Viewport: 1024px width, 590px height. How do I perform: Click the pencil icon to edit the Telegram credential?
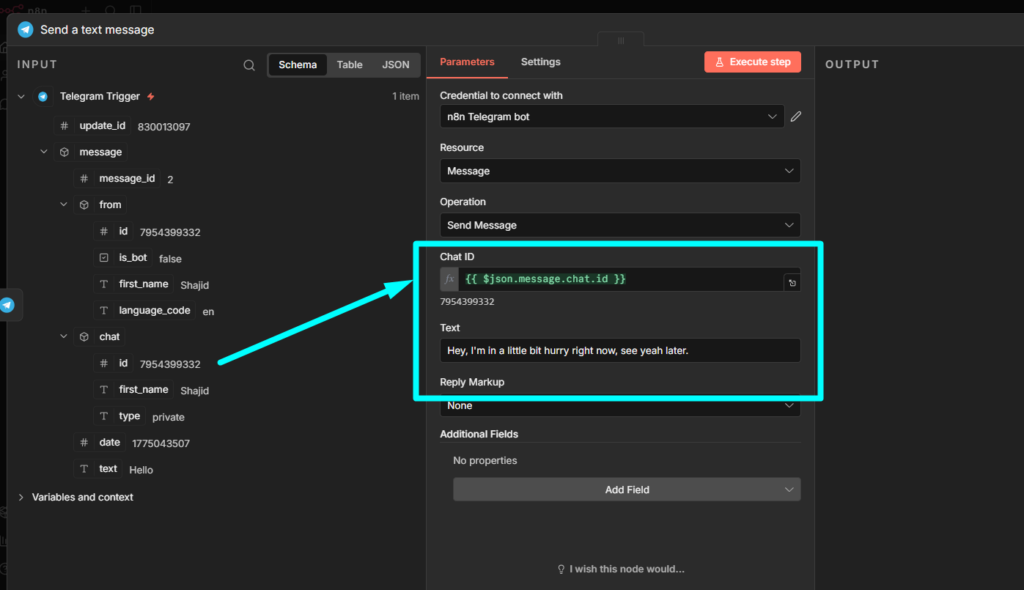tap(795, 116)
